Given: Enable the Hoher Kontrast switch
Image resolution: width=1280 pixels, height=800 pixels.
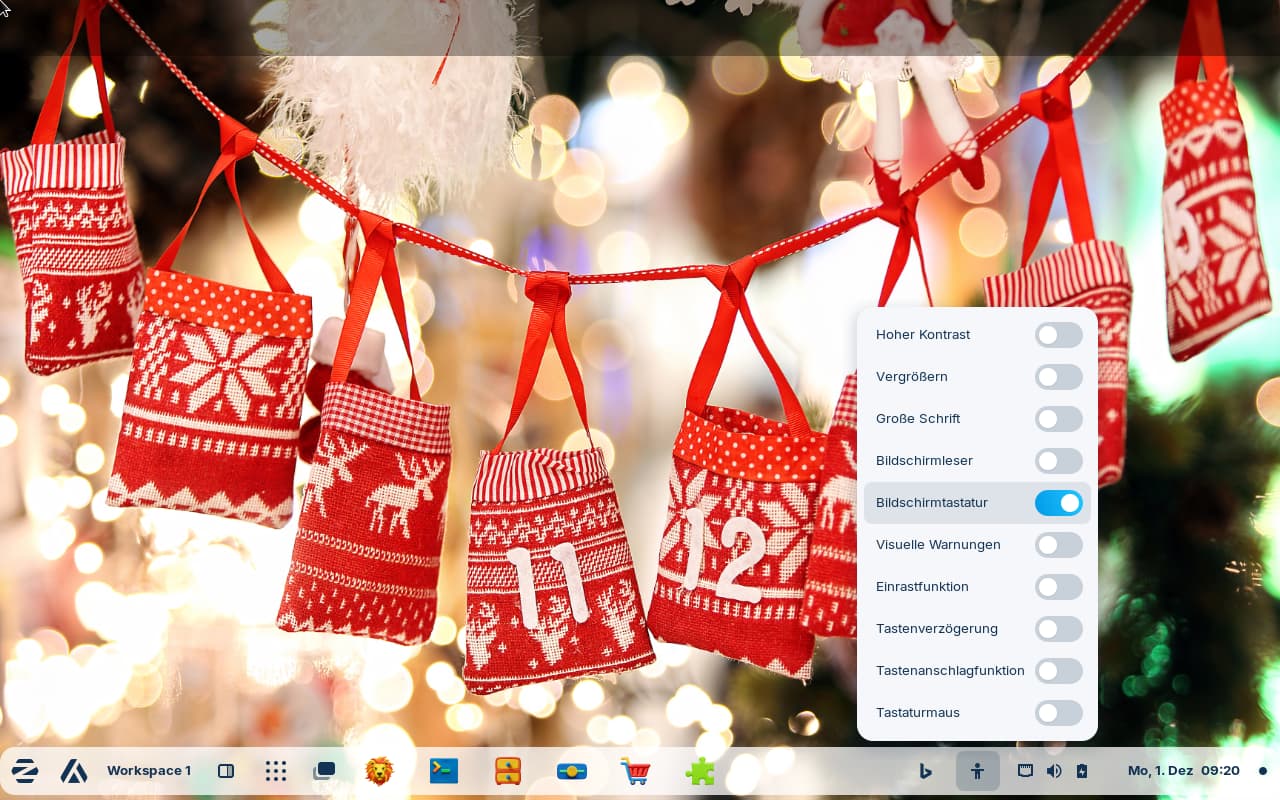Looking at the screenshot, I should pos(1058,335).
